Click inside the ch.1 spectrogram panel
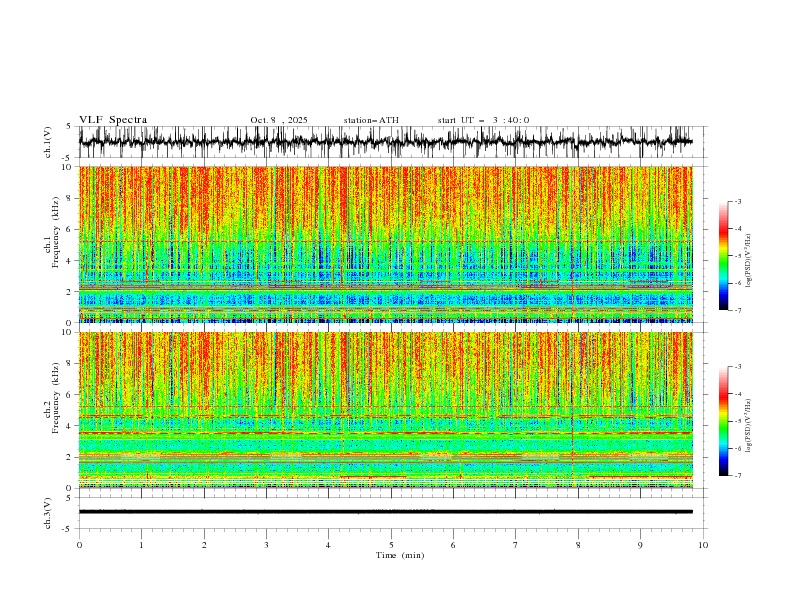 point(385,244)
